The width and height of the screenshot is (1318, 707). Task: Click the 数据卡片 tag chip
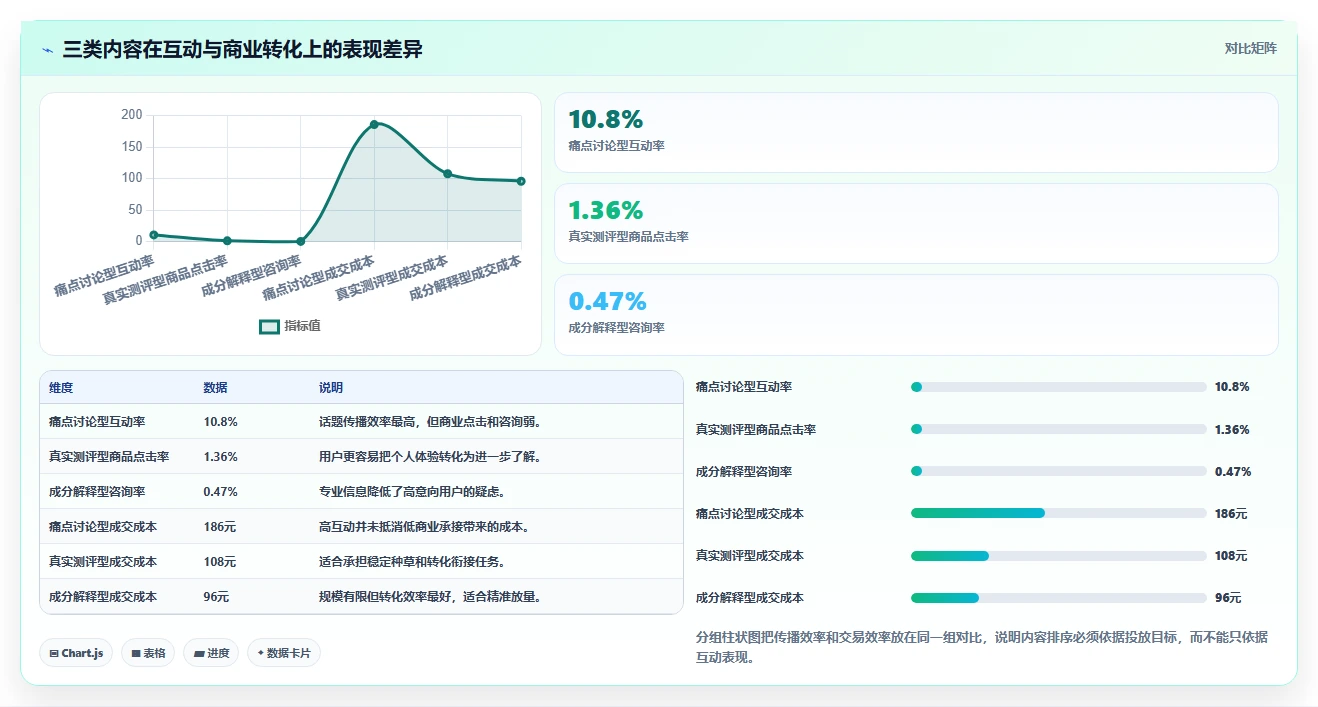[284, 653]
